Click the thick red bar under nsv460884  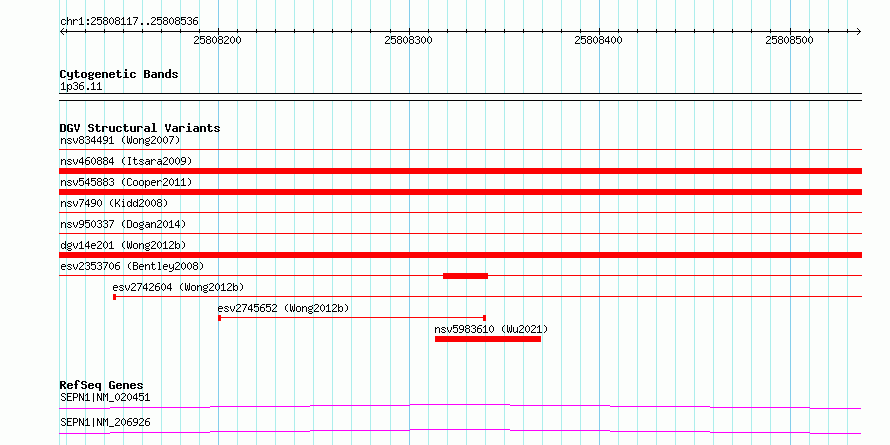pyautogui.click(x=460, y=171)
